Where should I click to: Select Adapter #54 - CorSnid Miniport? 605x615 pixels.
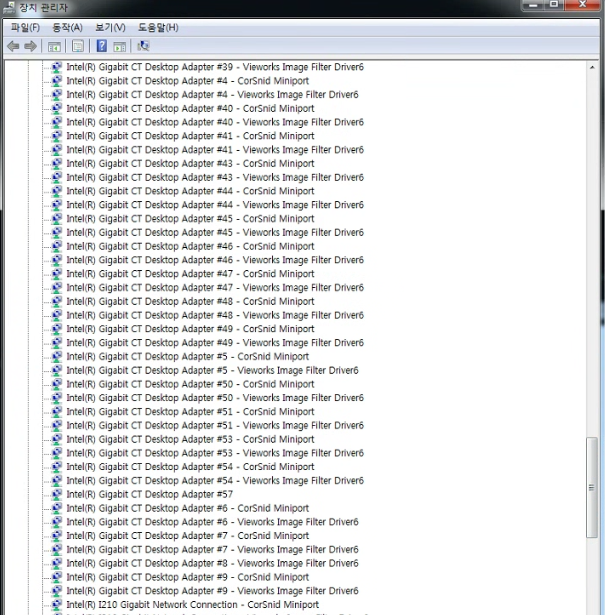click(x=190, y=467)
